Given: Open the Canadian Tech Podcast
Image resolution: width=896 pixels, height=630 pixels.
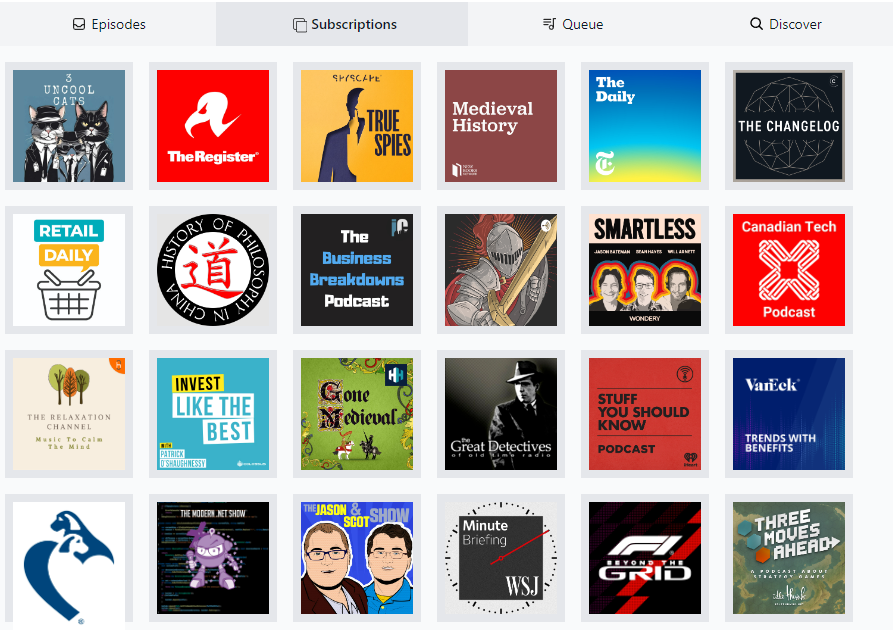Looking at the screenshot, I should [x=789, y=270].
